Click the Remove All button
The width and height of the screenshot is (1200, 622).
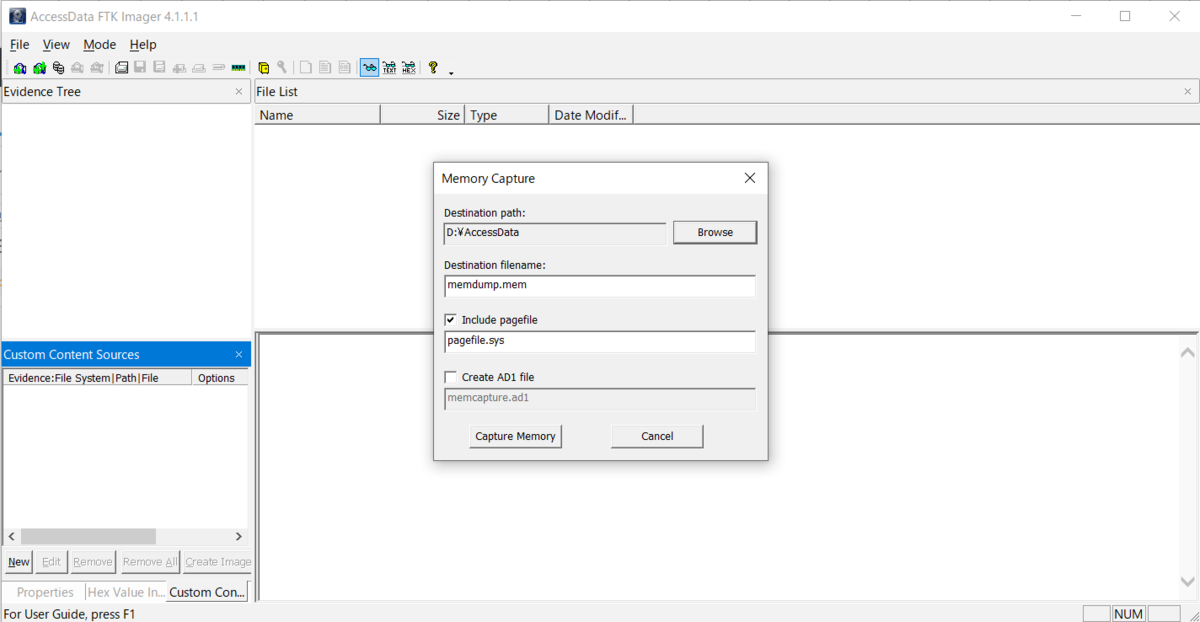(150, 562)
